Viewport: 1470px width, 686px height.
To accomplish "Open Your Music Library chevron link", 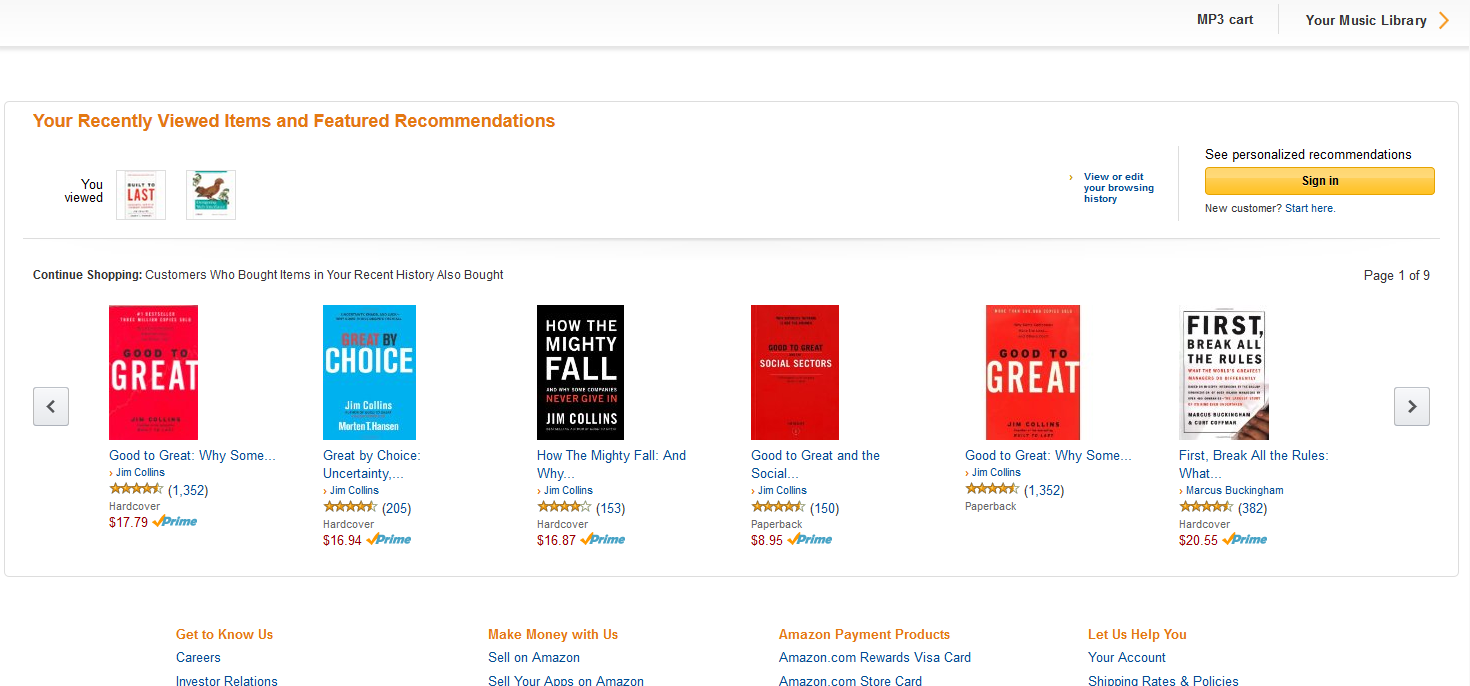I will click(x=1377, y=20).
